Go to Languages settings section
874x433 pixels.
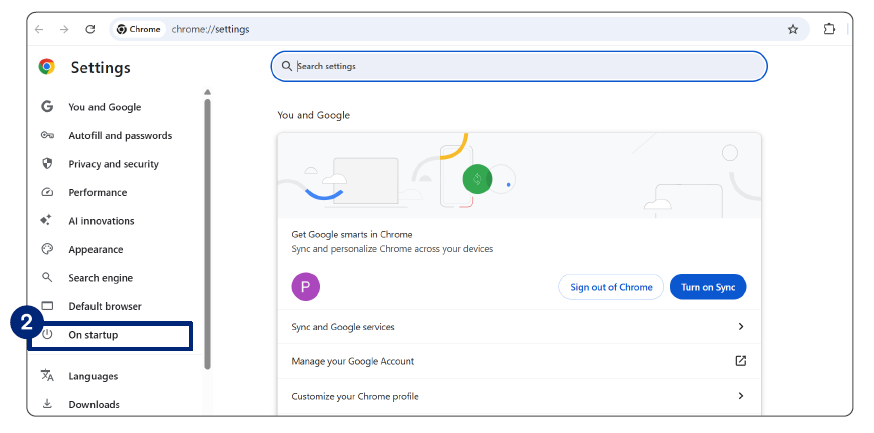pos(93,376)
